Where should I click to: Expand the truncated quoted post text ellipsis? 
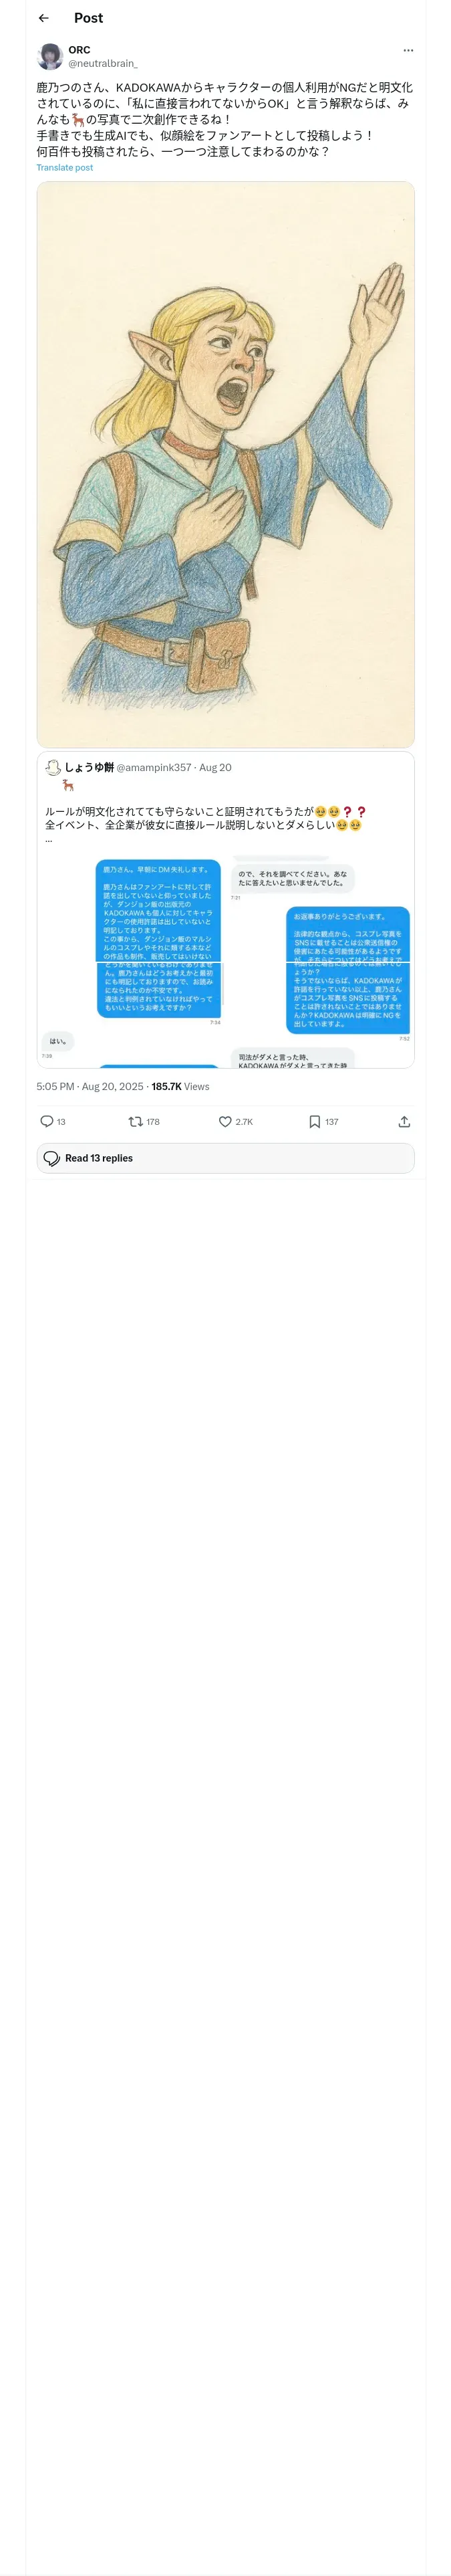pos(48,839)
